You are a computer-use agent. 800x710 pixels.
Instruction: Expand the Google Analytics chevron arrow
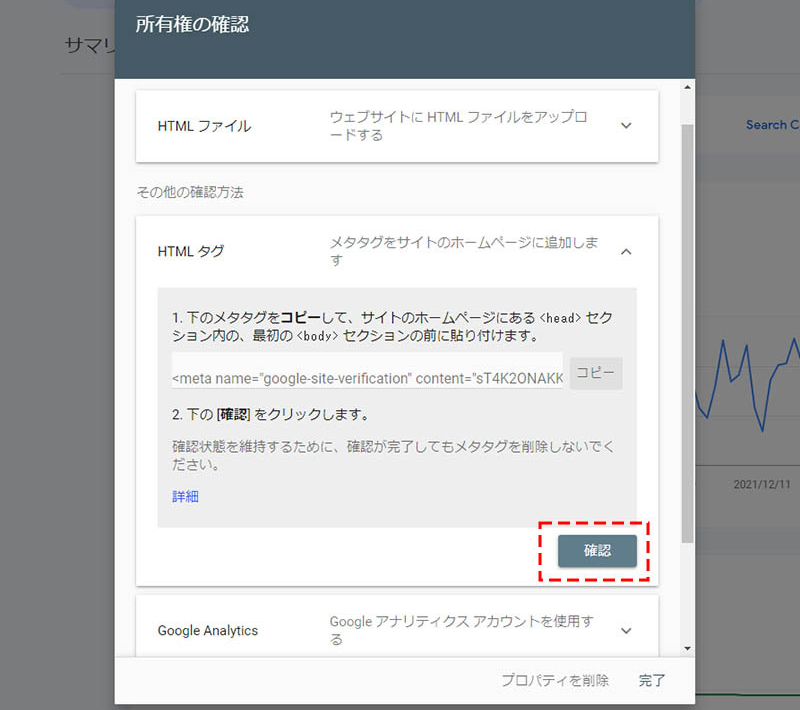click(626, 631)
